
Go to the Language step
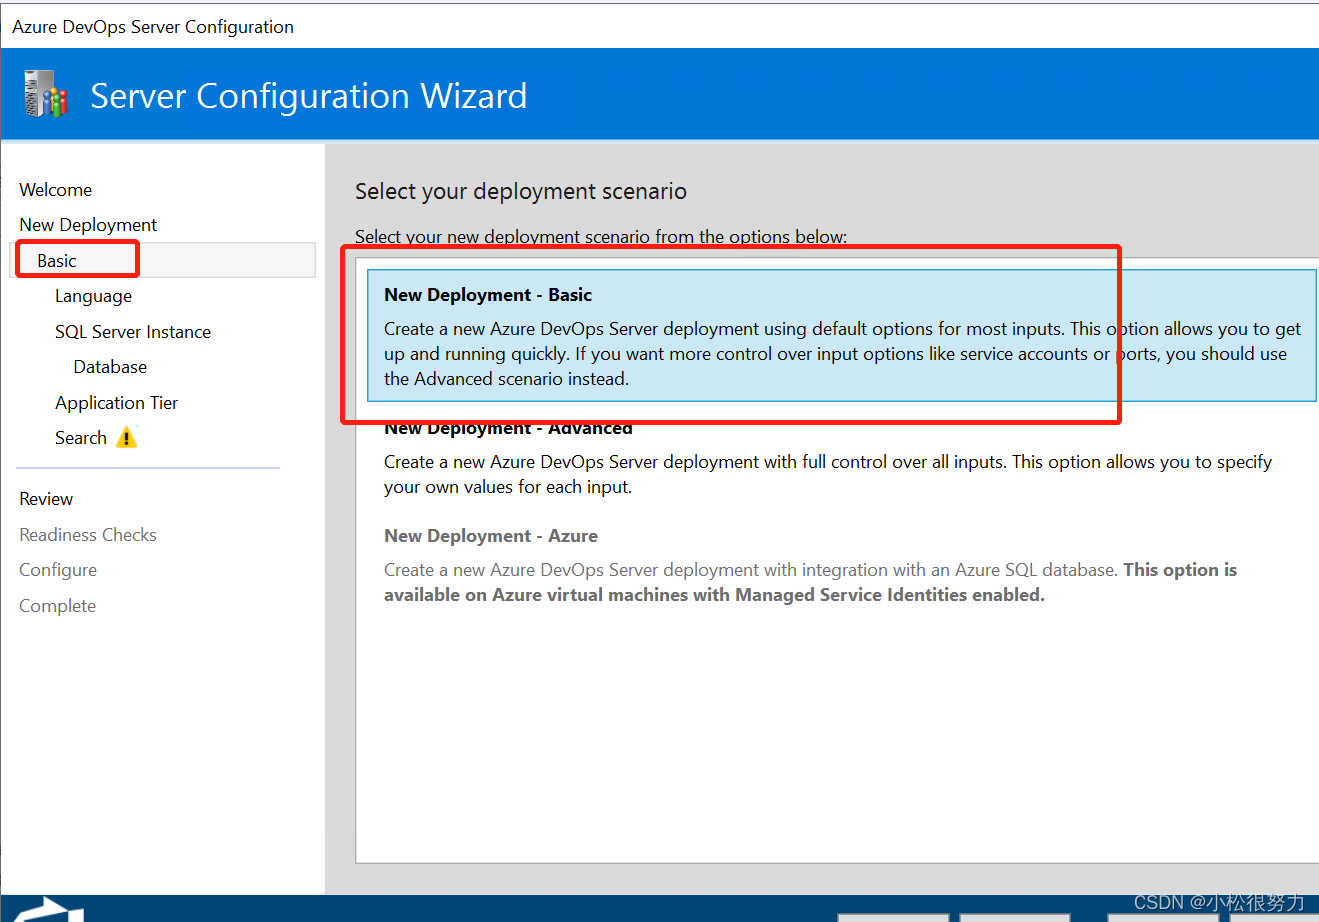pos(93,296)
